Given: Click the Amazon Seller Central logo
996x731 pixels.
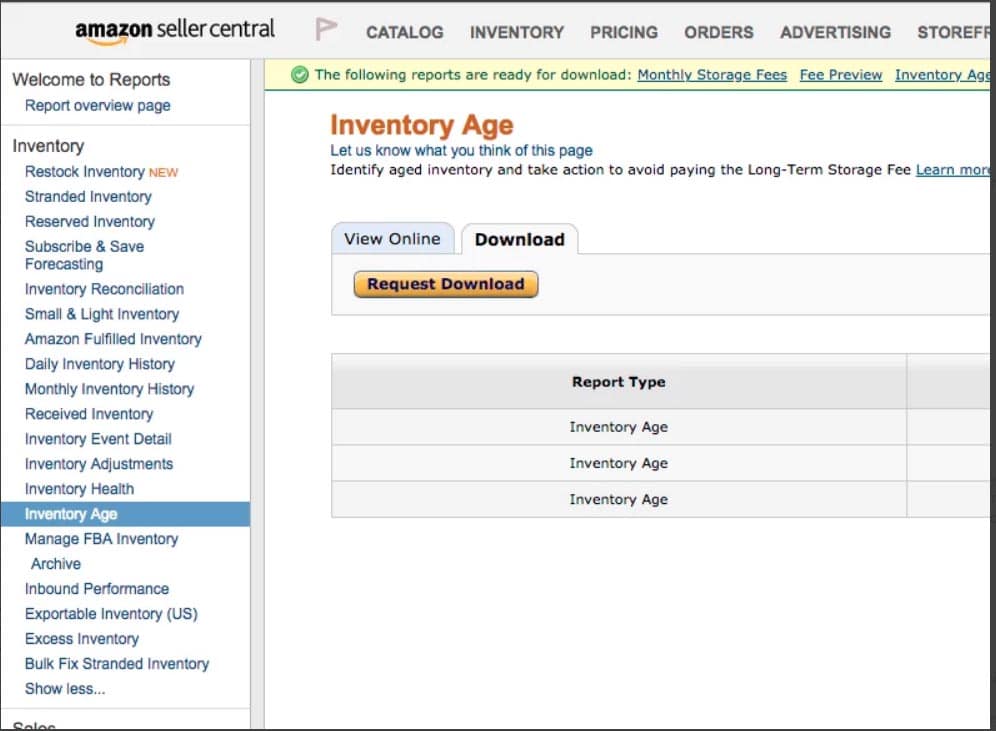Looking at the screenshot, I should tap(173, 29).
